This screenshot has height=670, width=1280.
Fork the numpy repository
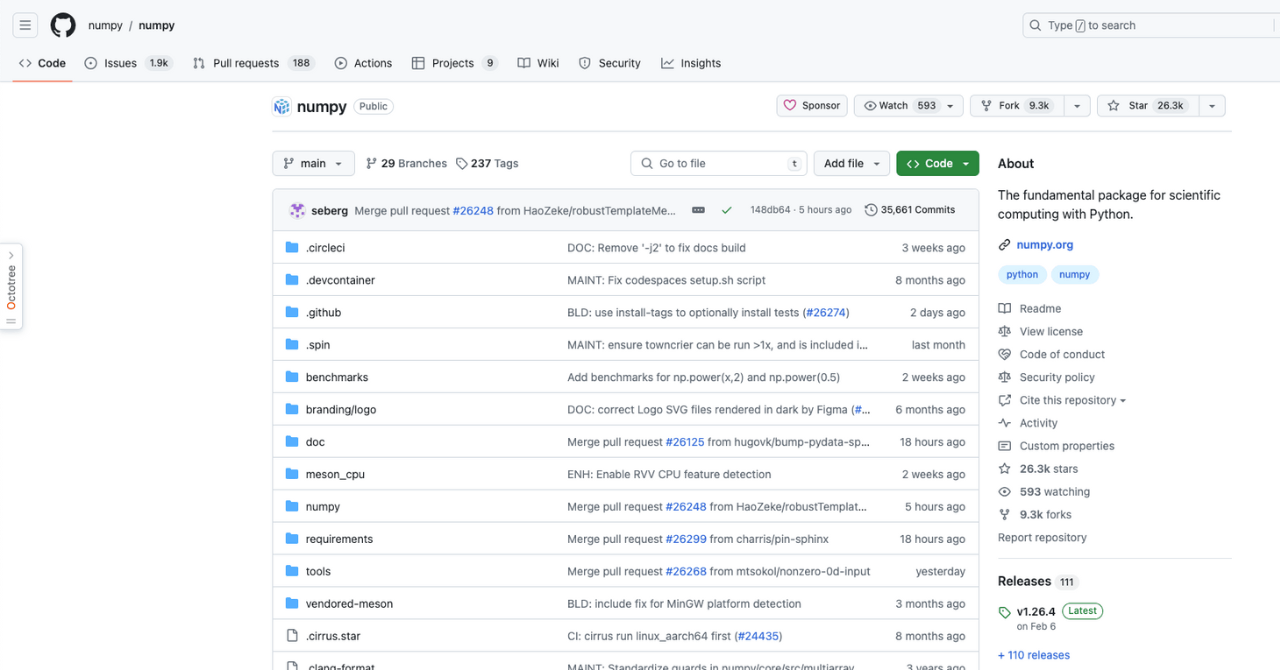tap(1016, 106)
